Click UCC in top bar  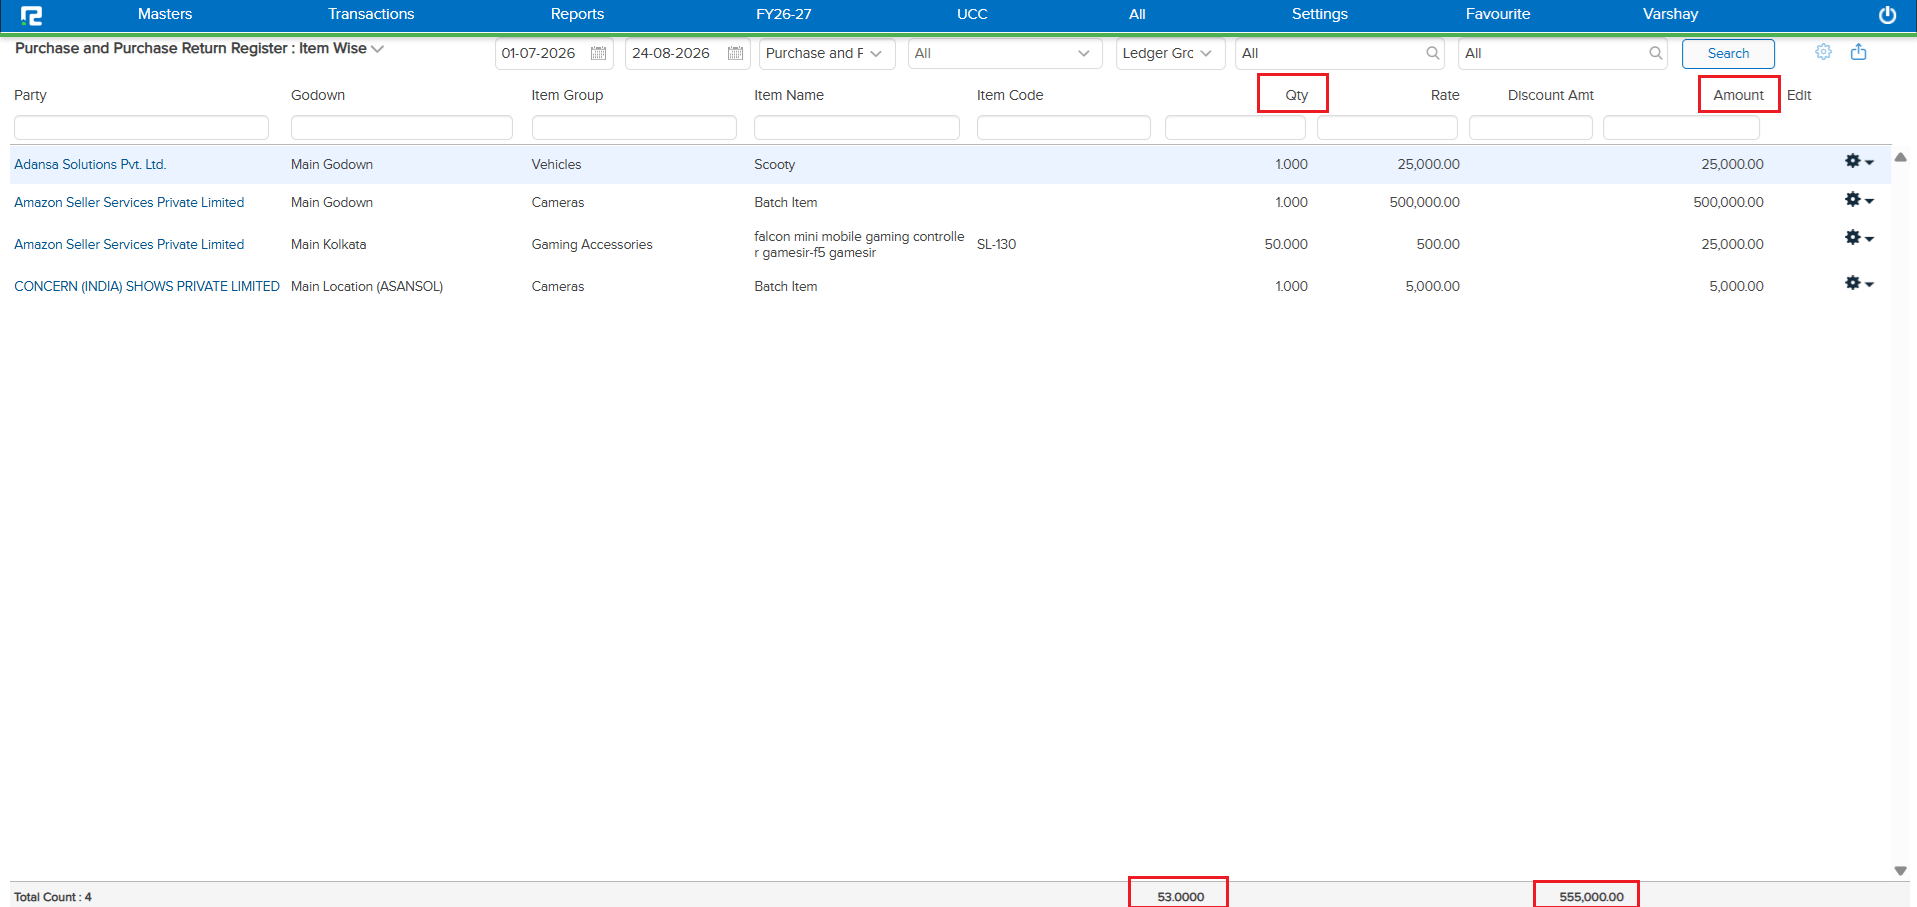[x=972, y=14]
